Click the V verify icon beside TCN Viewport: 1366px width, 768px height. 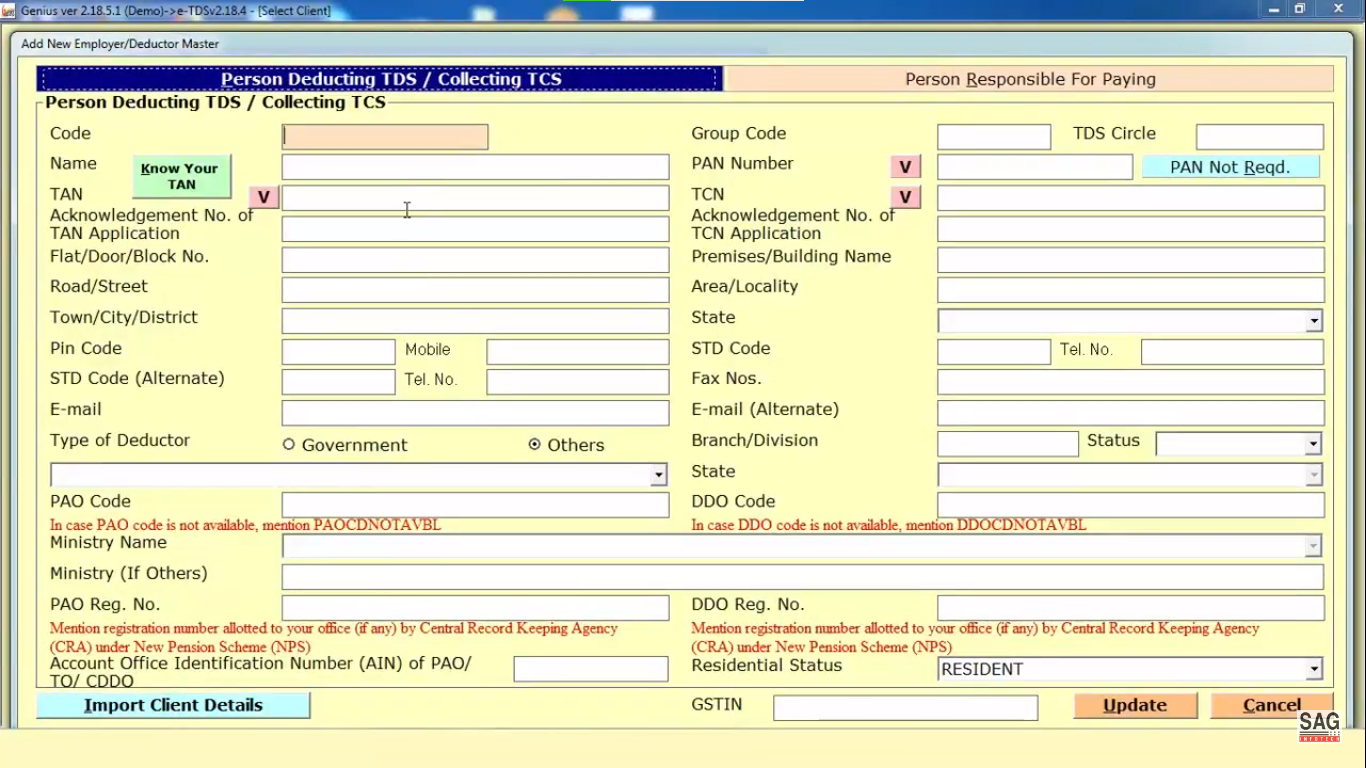click(x=905, y=197)
